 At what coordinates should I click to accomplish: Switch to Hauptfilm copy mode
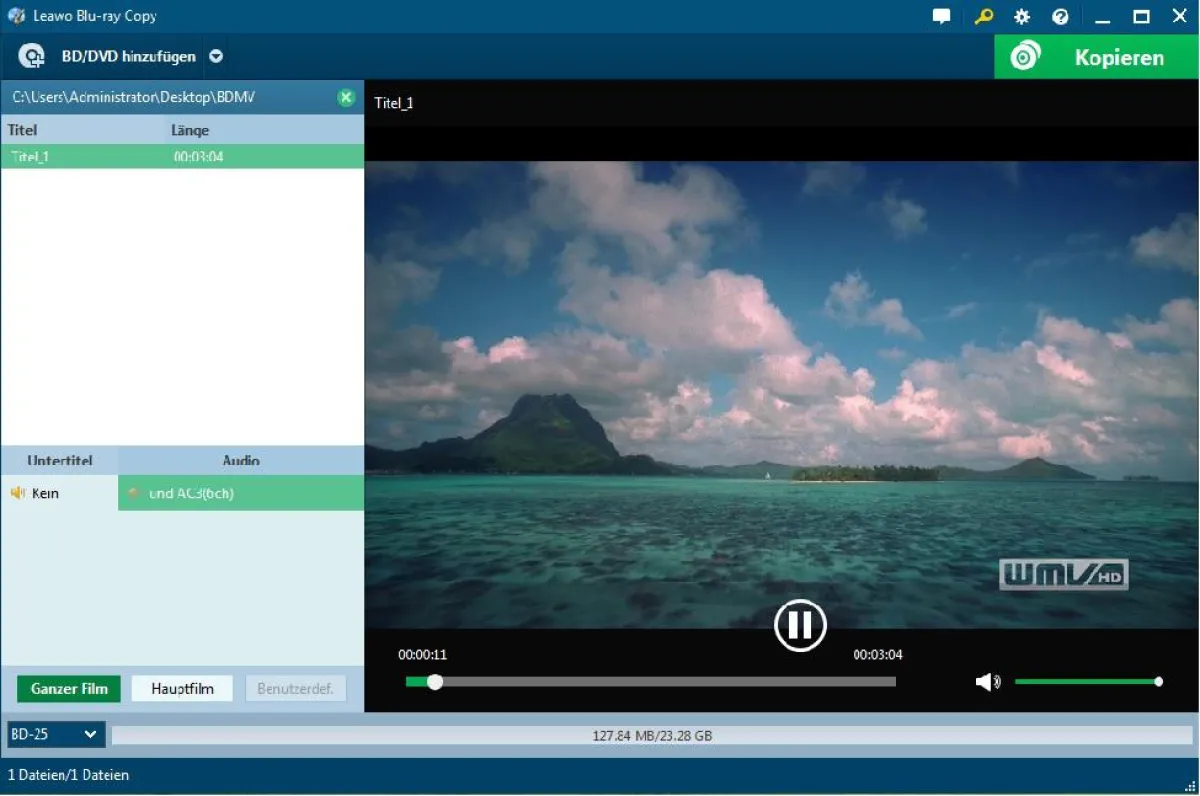[182, 689]
